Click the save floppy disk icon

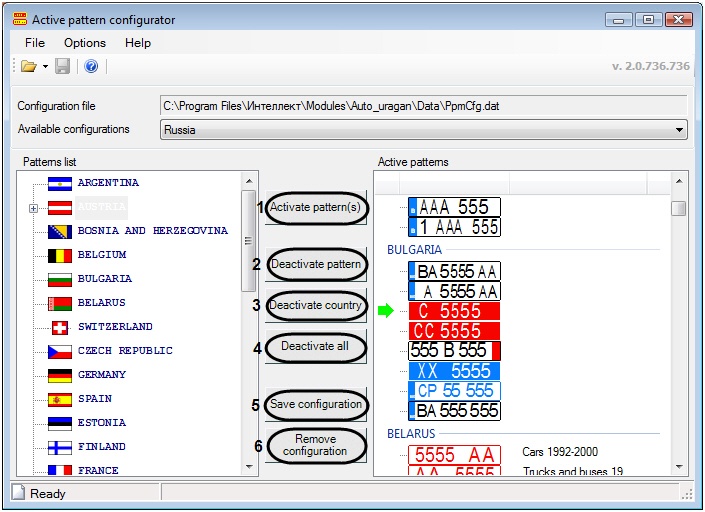[62, 66]
